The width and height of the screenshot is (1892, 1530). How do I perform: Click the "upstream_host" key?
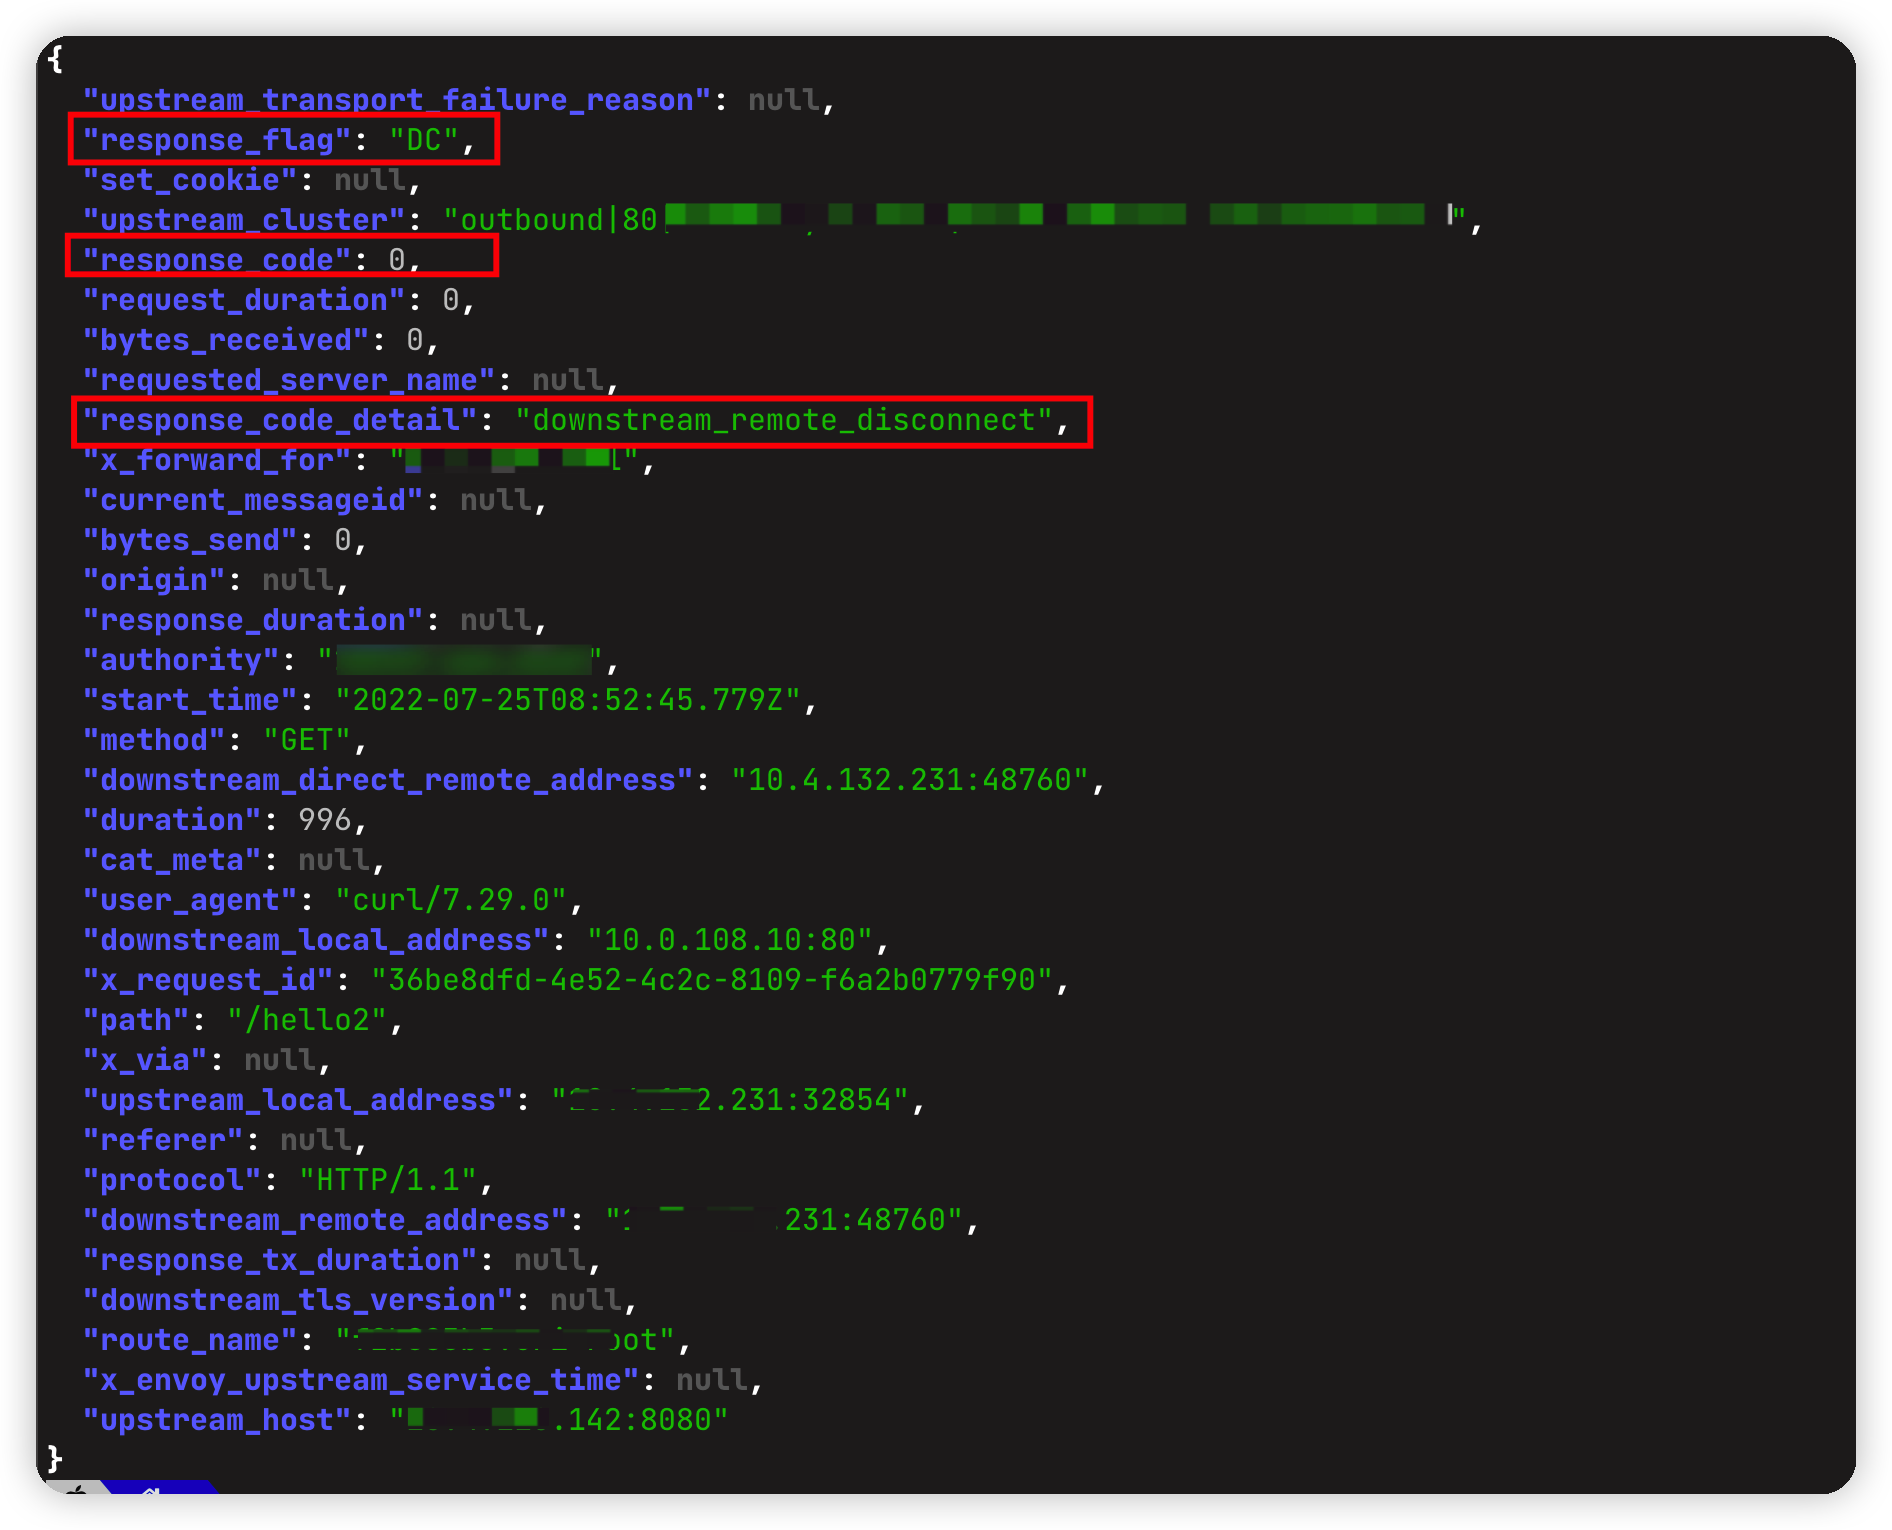click(x=217, y=1420)
